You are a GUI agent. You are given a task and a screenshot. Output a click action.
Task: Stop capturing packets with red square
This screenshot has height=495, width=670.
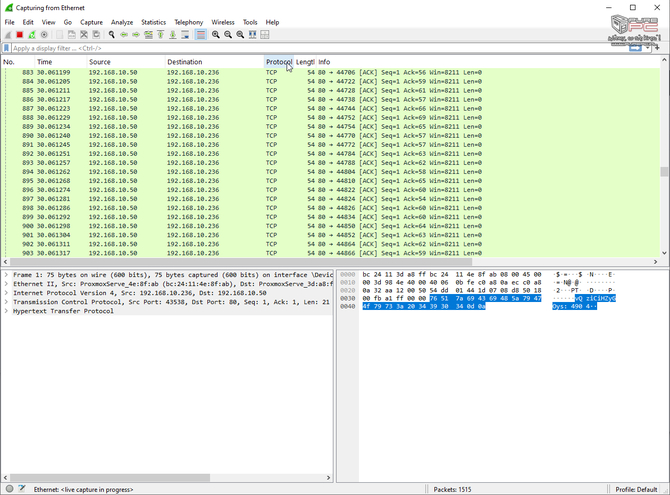20,35
